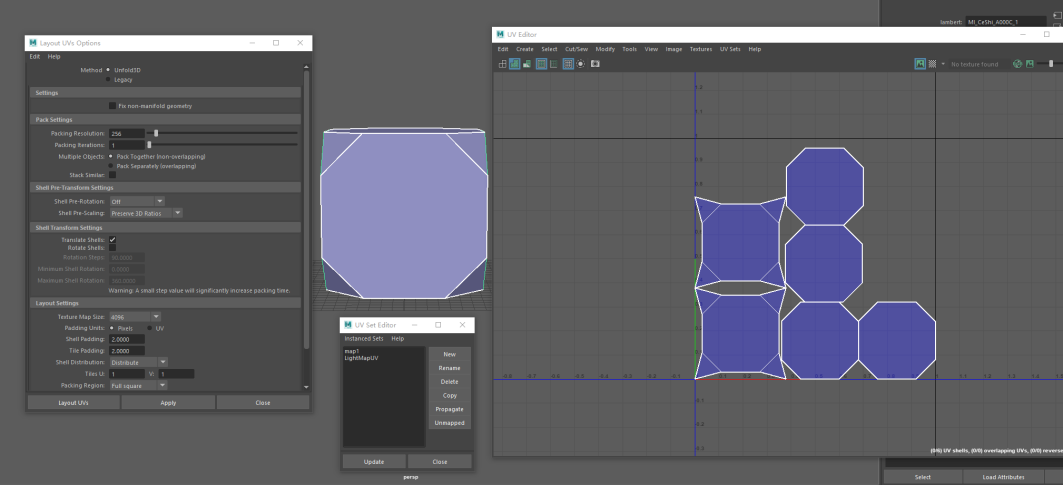Select the Legacy method radio button
The width and height of the screenshot is (1063, 485).
(x=108, y=79)
